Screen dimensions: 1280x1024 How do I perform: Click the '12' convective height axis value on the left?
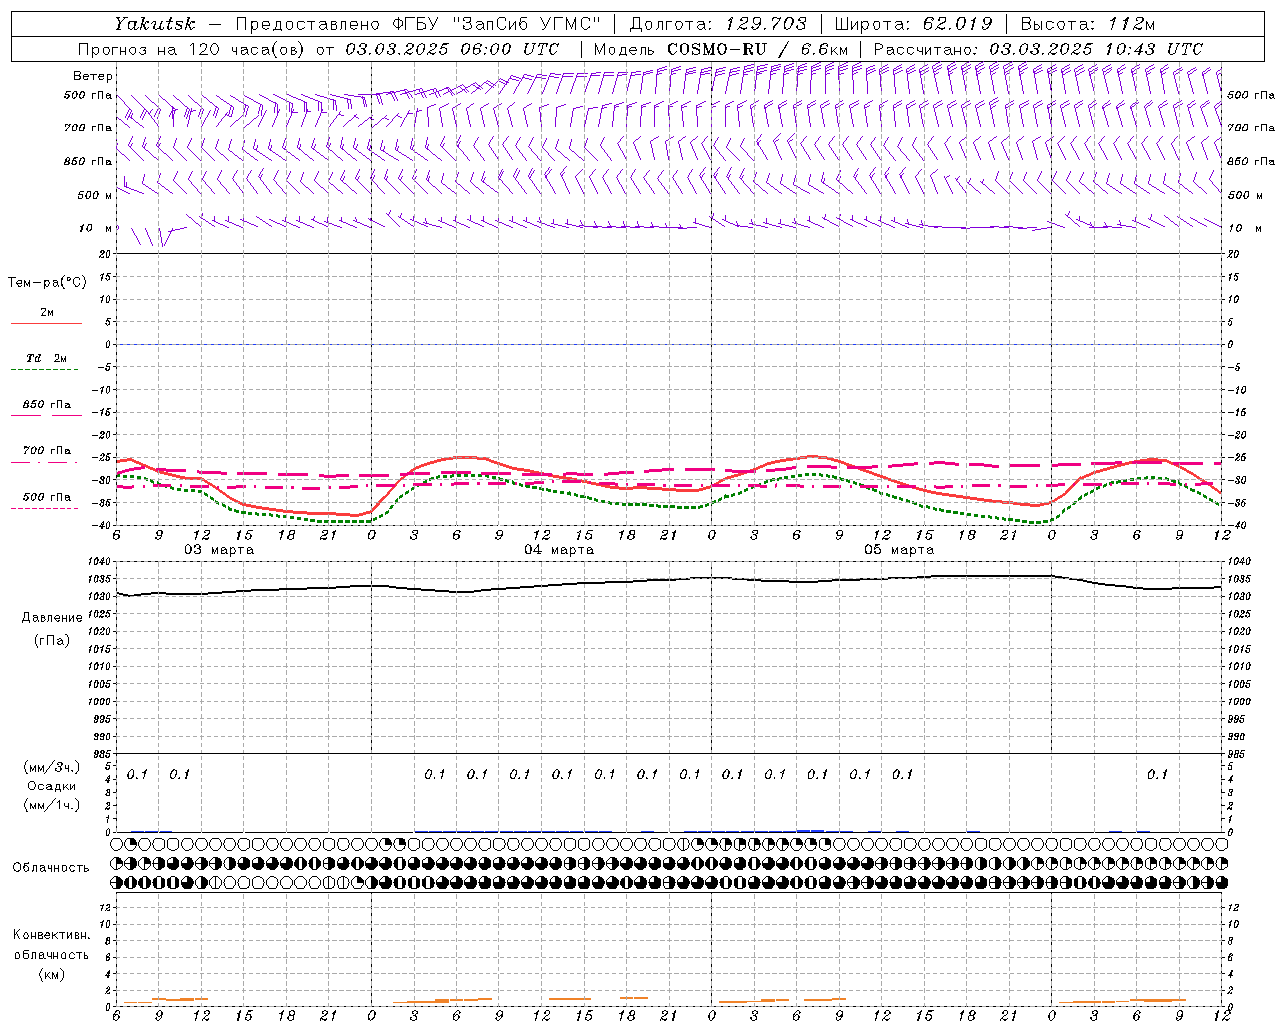(x=104, y=907)
